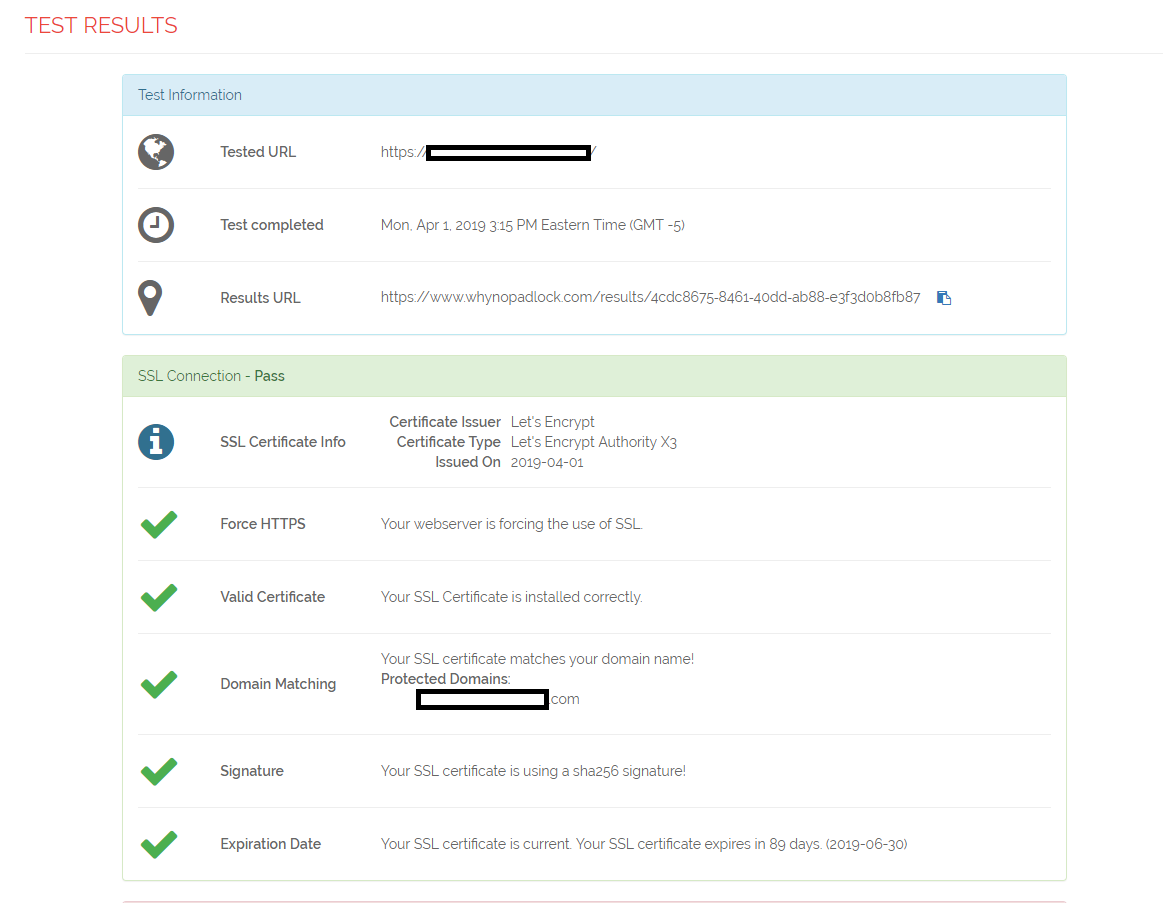Click the globe icon beside Tested URL

pyautogui.click(x=156, y=152)
